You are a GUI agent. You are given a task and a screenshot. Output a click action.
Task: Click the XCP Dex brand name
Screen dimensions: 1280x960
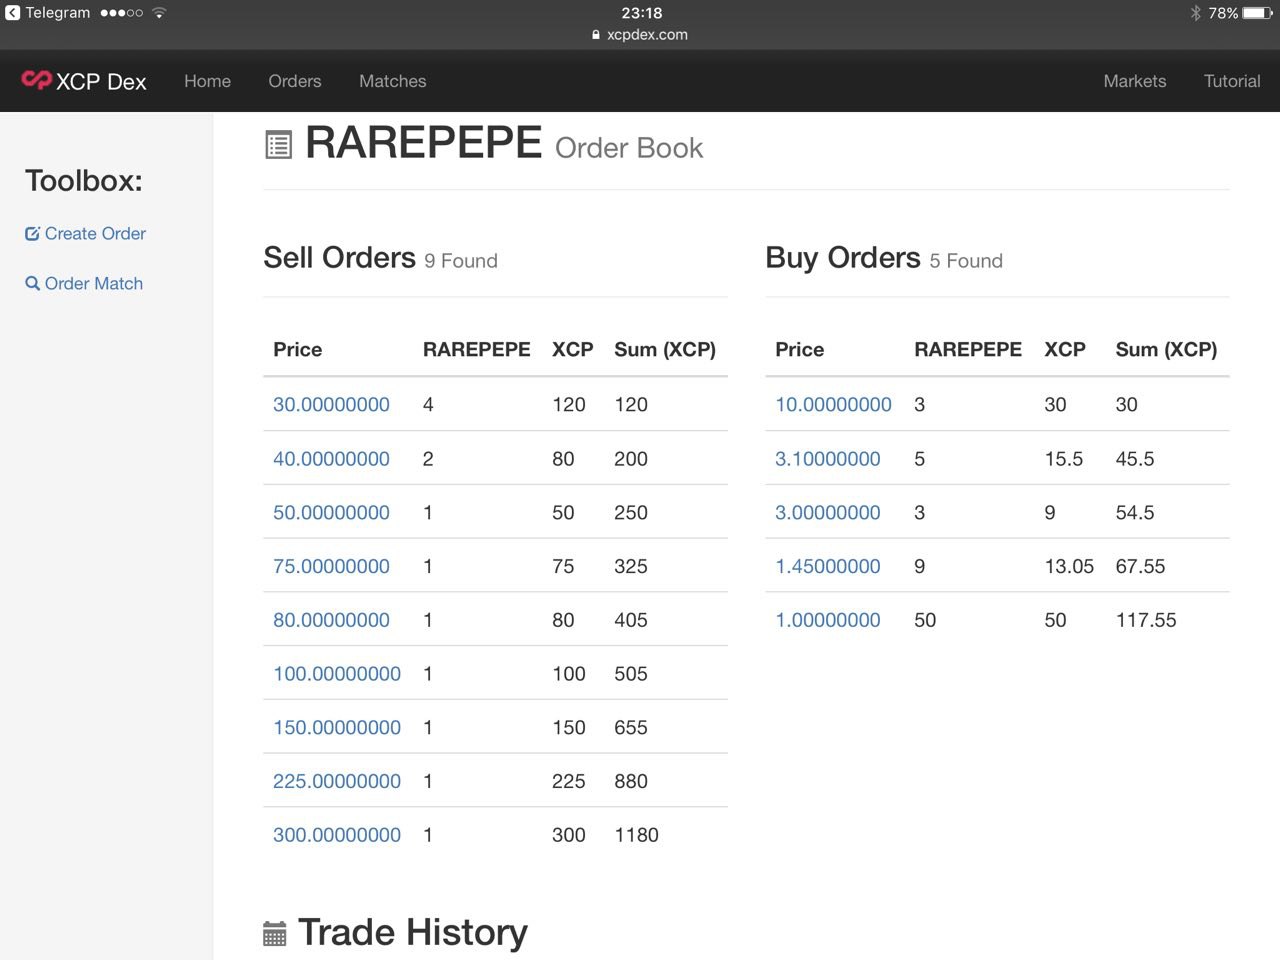tap(101, 82)
